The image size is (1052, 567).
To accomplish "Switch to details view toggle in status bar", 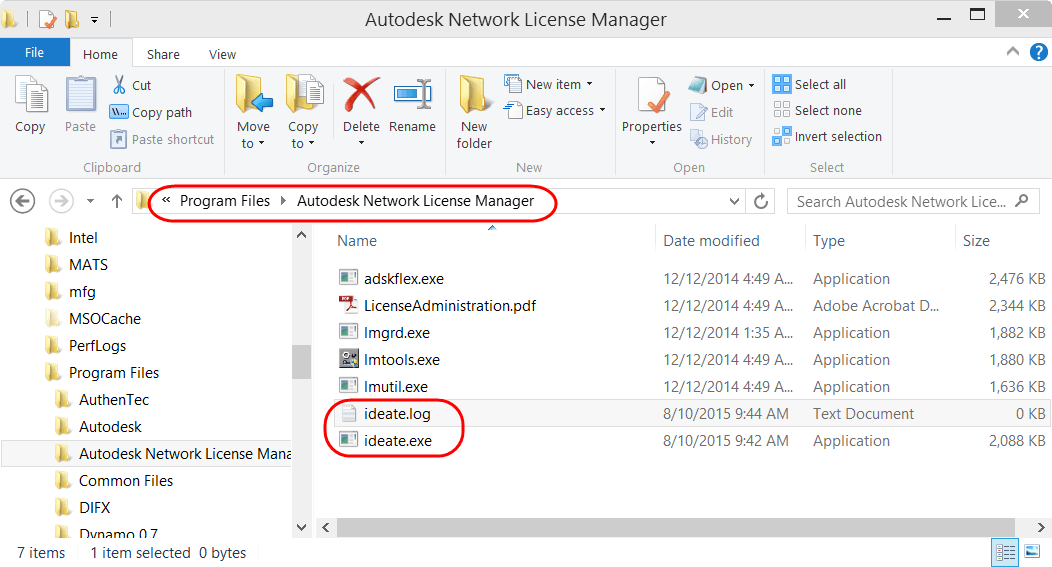I will pyautogui.click(x=1005, y=552).
